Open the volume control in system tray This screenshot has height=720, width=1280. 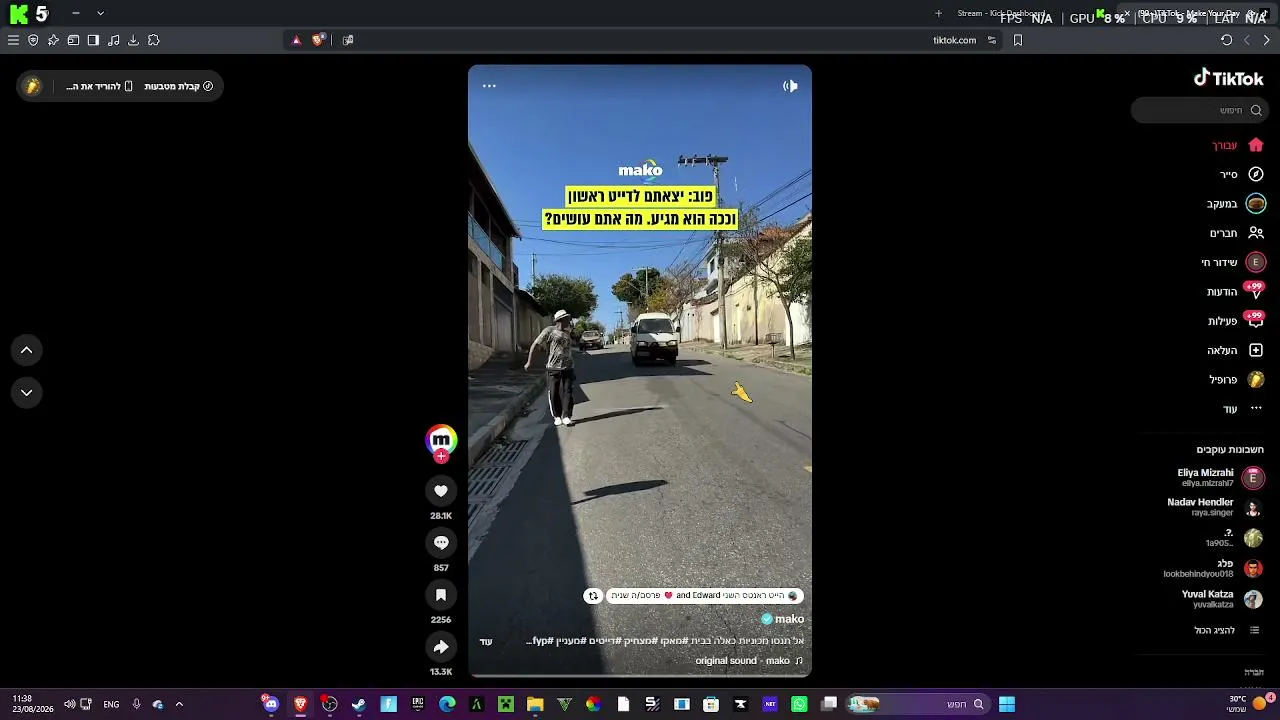coord(69,704)
